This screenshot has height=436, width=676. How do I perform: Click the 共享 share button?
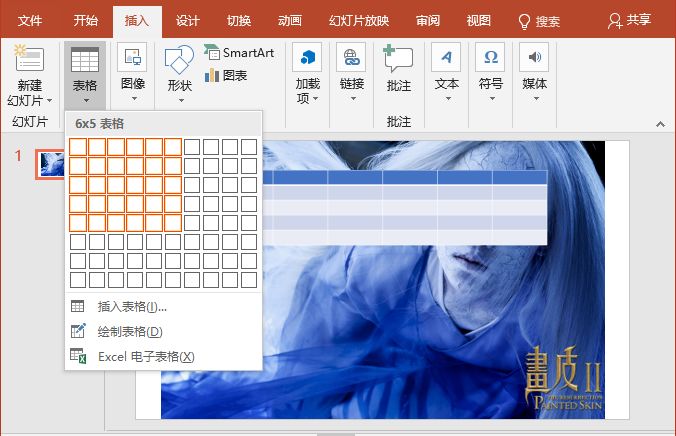pyautogui.click(x=629, y=20)
